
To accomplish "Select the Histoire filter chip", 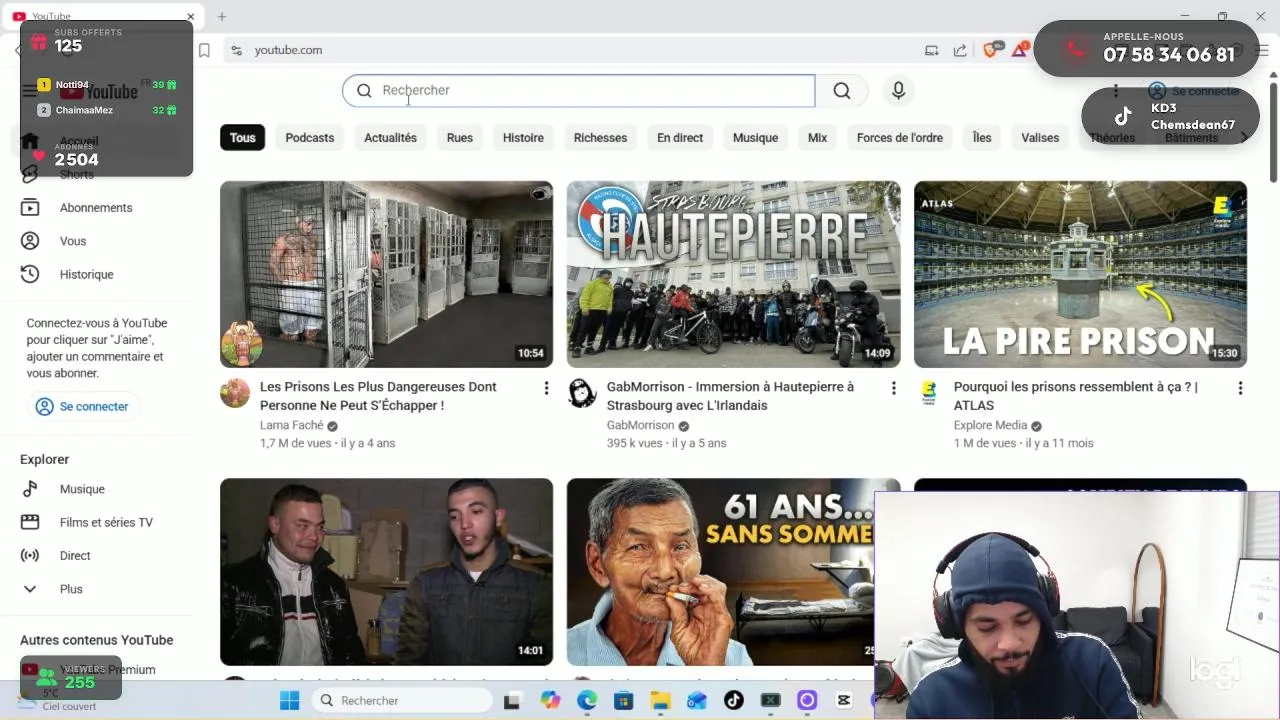I will (x=523, y=138).
